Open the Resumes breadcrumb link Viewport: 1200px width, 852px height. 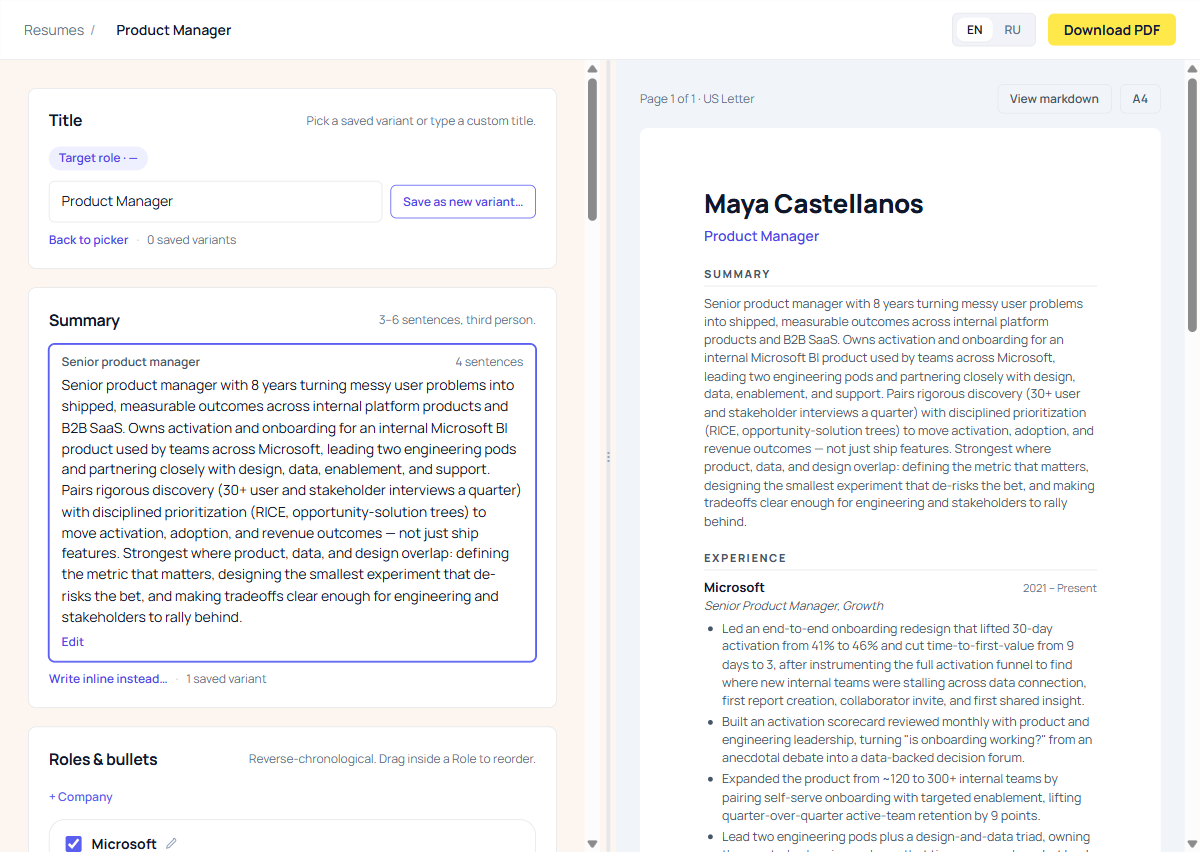54,30
